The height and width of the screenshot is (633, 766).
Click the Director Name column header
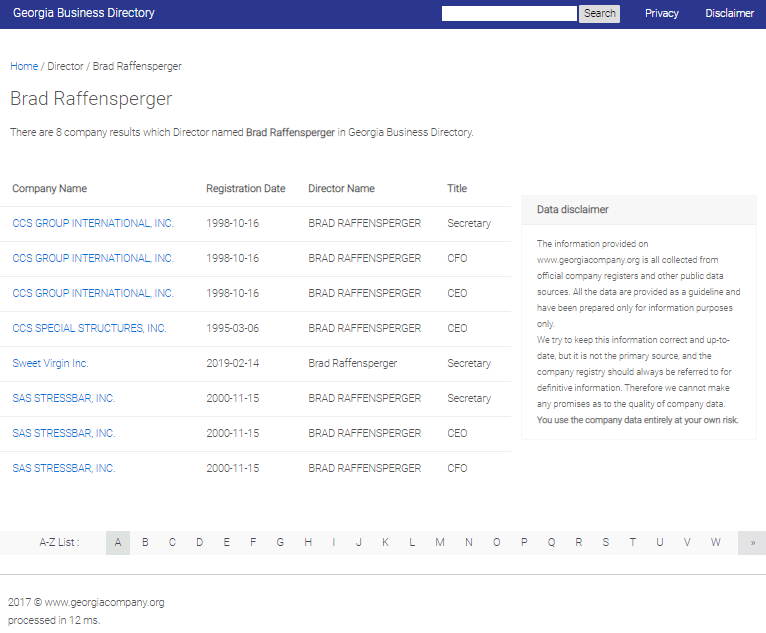[341, 189]
